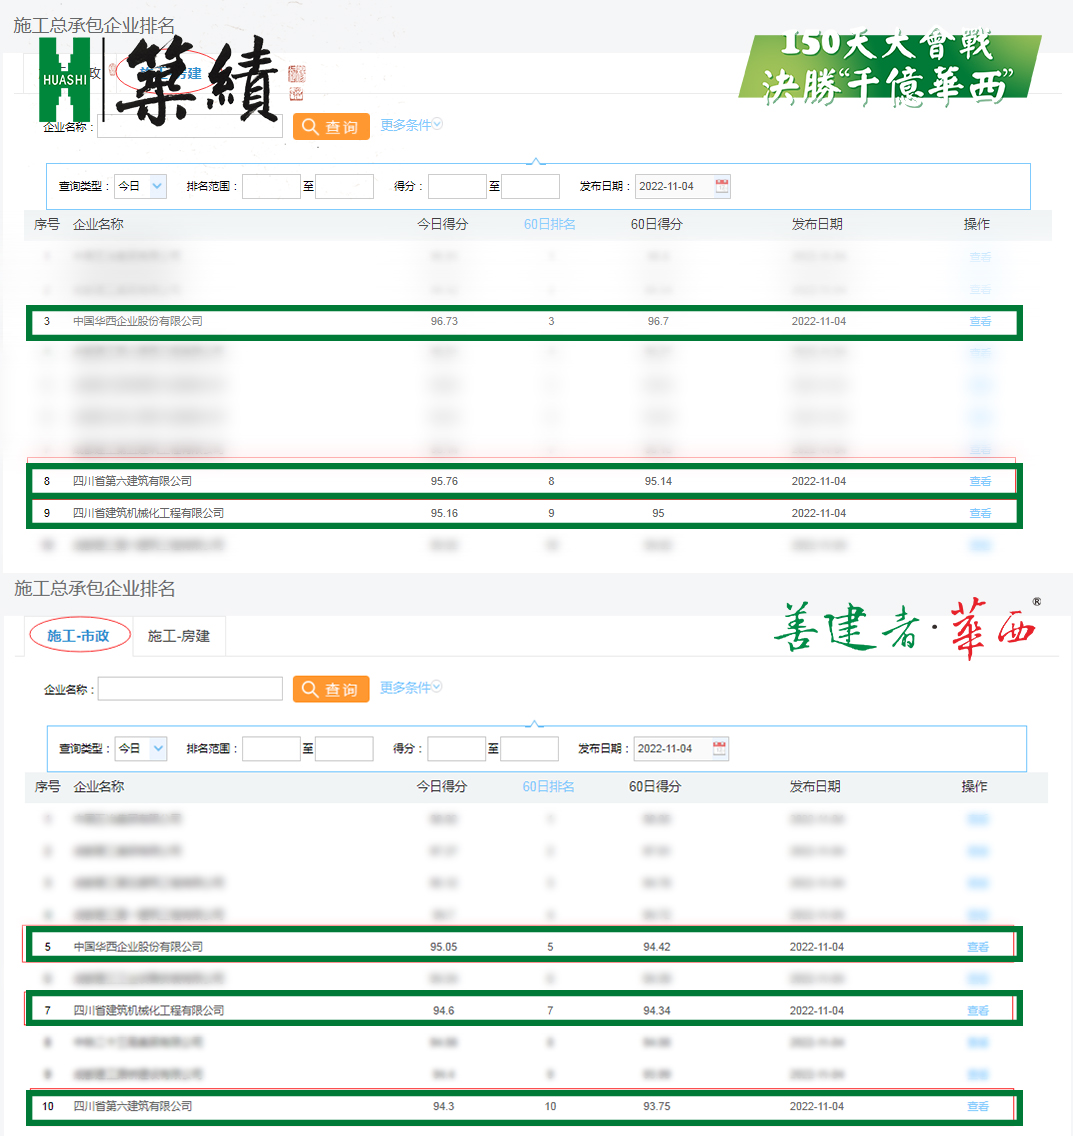This screenshot has width=1073, height=1146.
Task: Switch to the 施工-市政 tab
Action: (x=79, y=636)
